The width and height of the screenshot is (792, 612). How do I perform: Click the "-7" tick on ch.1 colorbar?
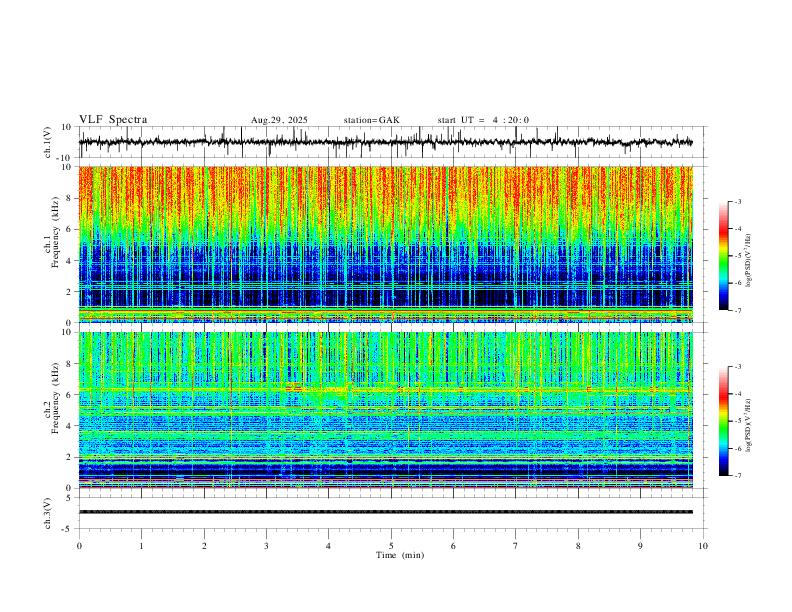(738, 311)
